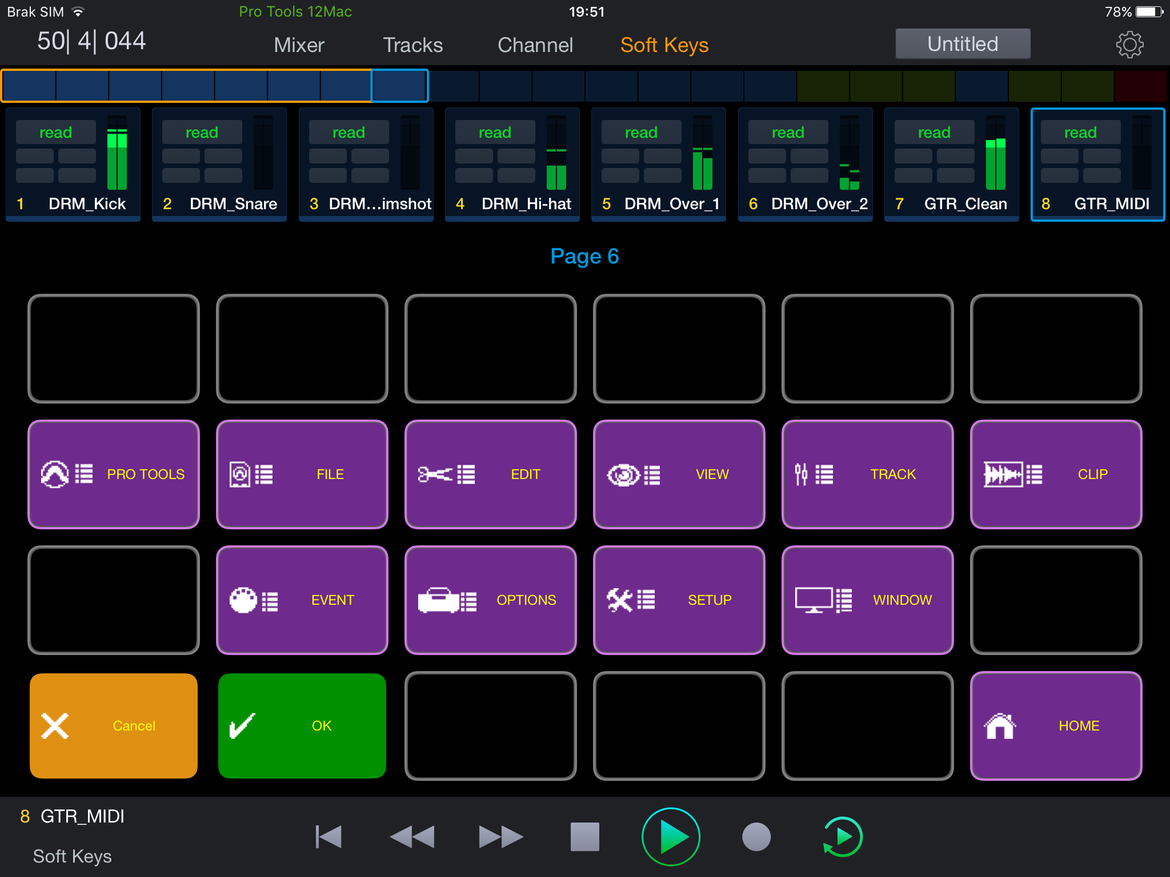Select track 2 DRM_Snare name
Image resolution: width=1170 pixels, height=877 pixels.
tap(234, 204)
